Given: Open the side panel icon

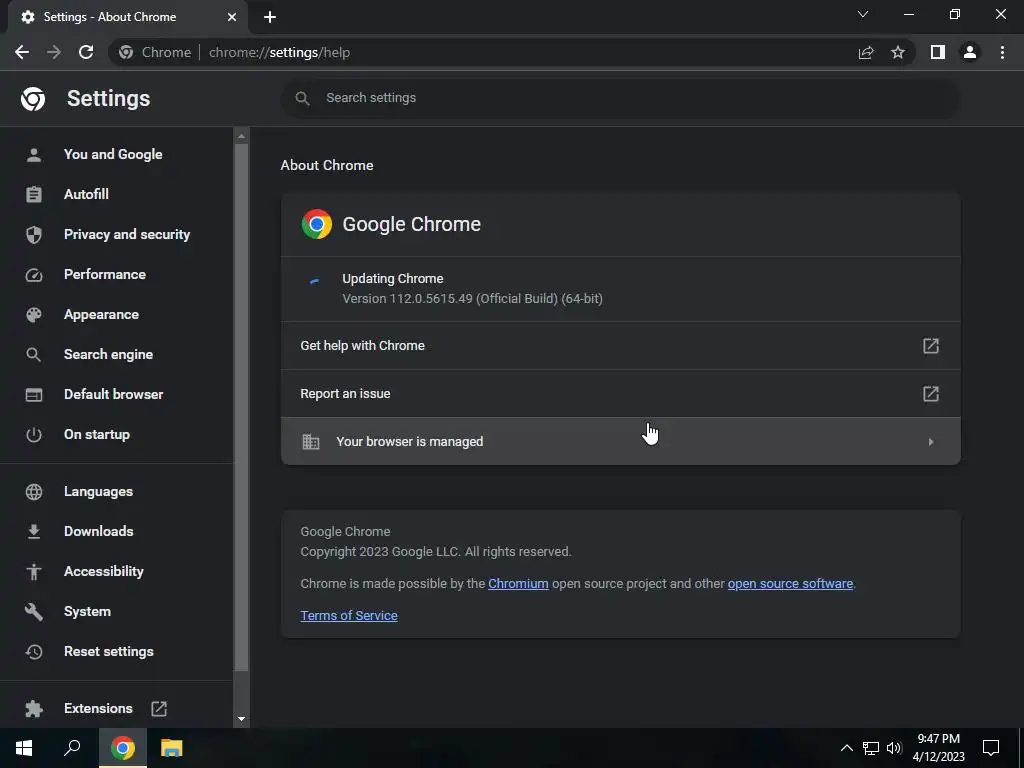Looking at the screenshot, I should pos(938,52).
